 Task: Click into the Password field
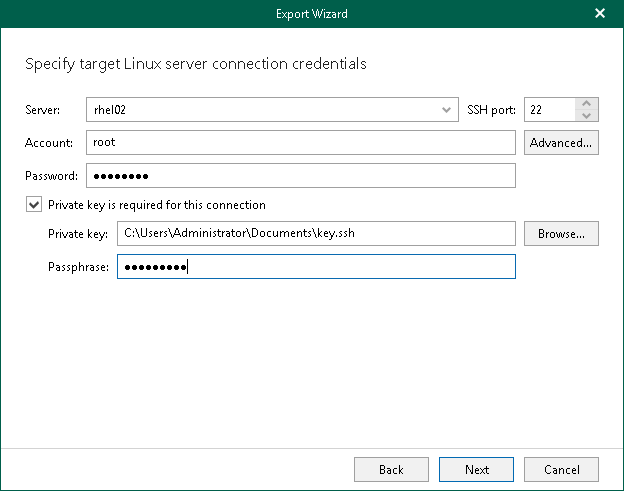300,176
